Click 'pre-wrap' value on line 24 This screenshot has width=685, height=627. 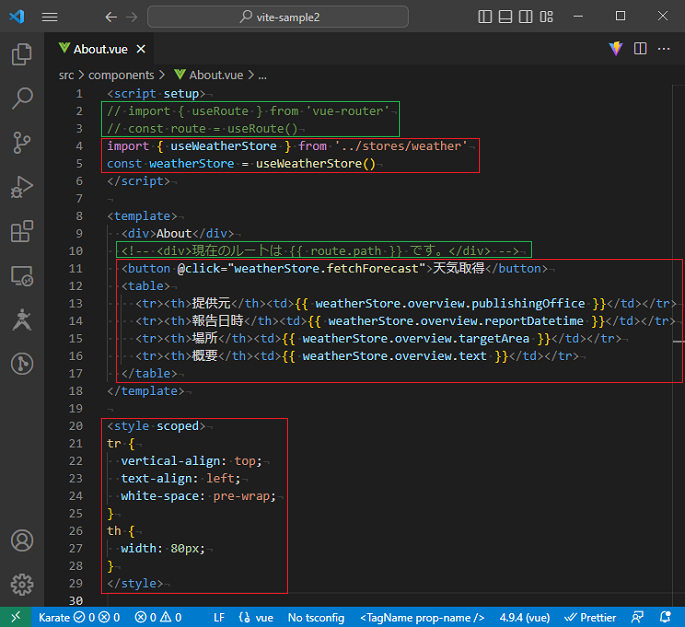click(241, 496)
